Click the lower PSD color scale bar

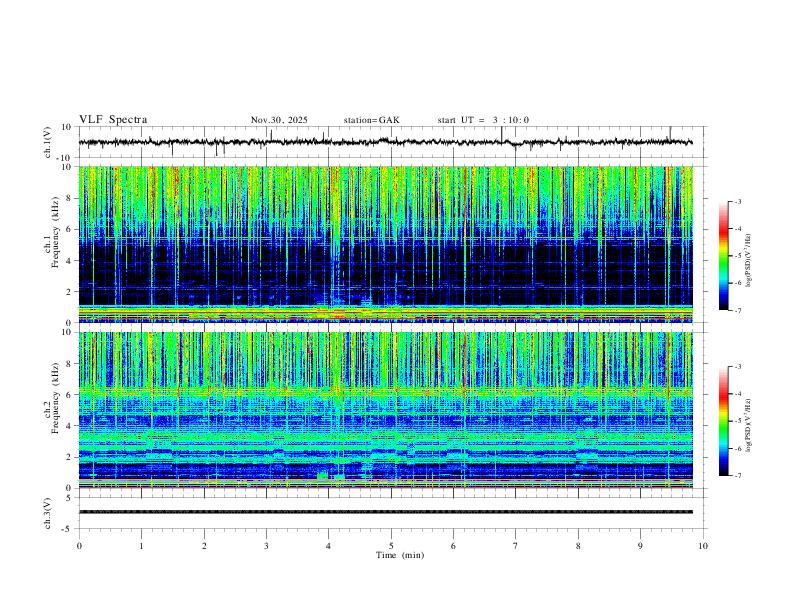coord(724,421)
